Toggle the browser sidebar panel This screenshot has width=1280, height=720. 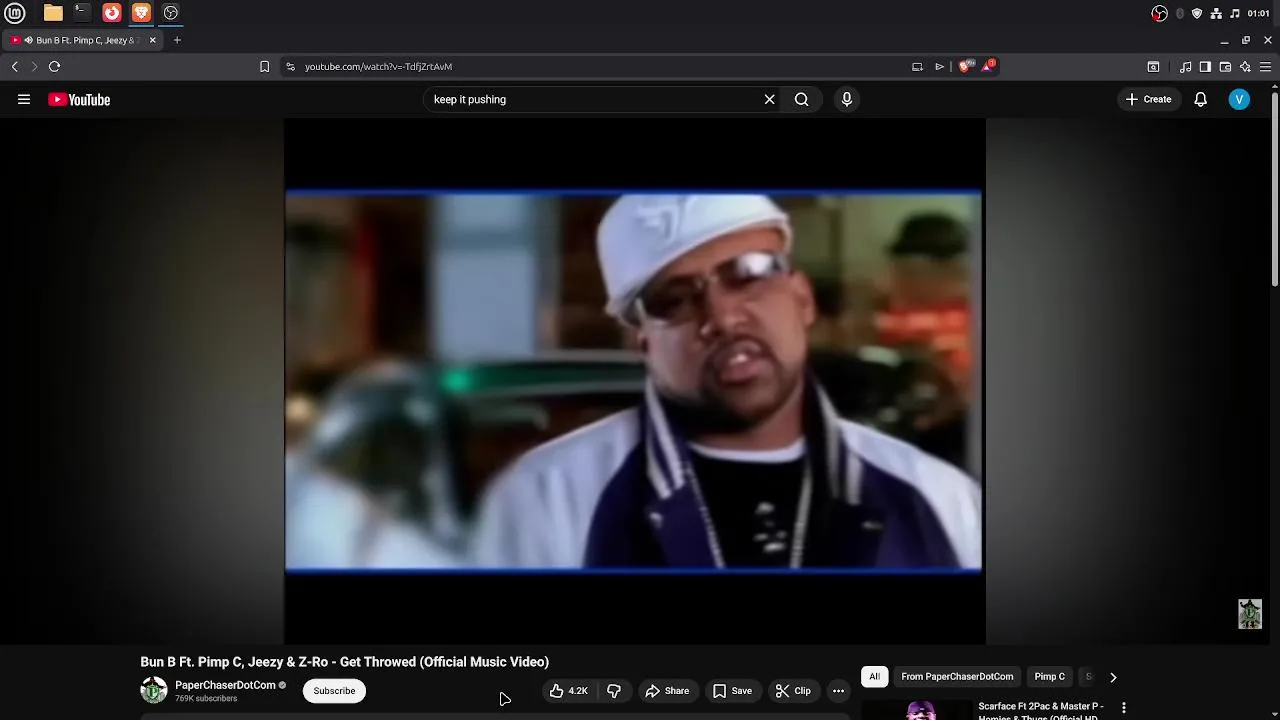click(1205, 67)
